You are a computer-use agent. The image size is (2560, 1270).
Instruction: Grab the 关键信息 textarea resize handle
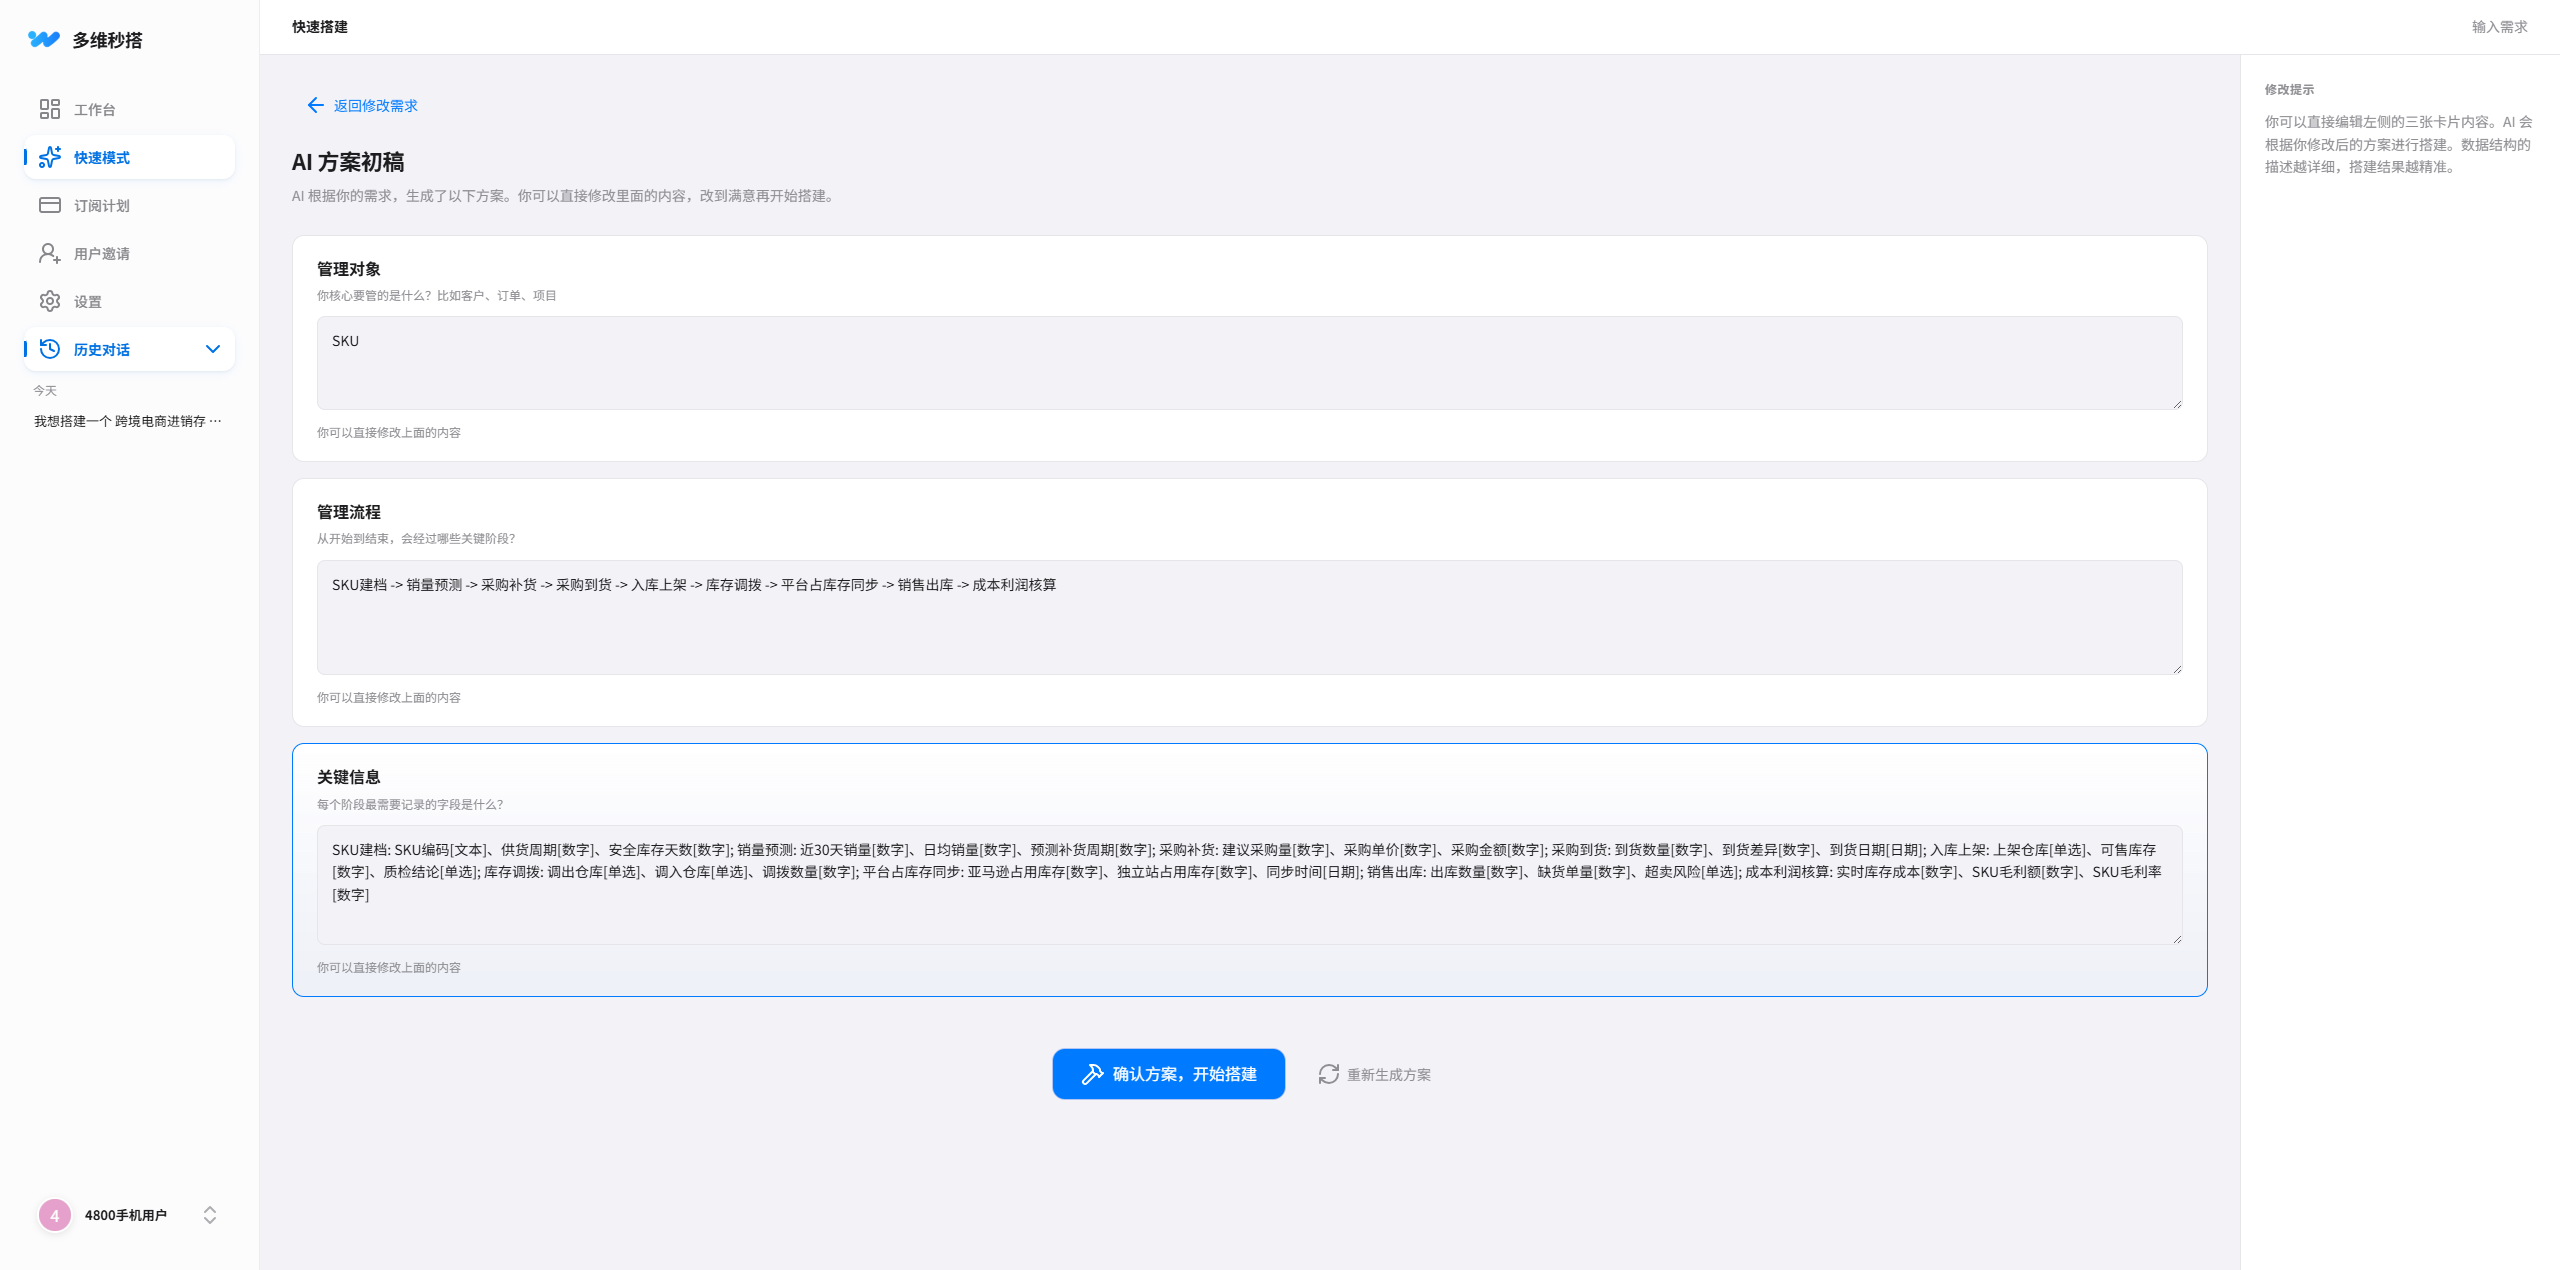coord(2176,938)
